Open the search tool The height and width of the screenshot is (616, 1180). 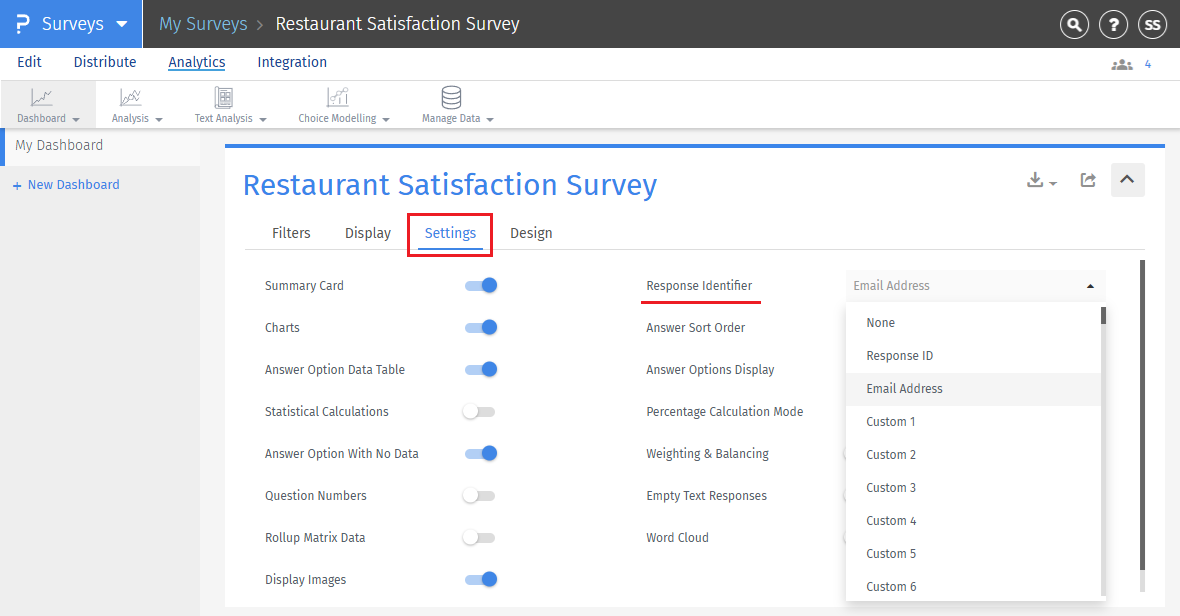click(x=1074, y=24)
